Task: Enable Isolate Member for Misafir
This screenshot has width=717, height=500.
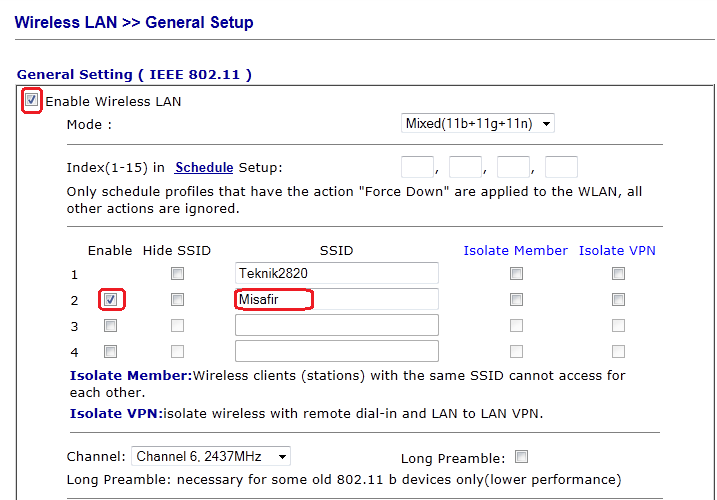Action: tap(516, 300)
